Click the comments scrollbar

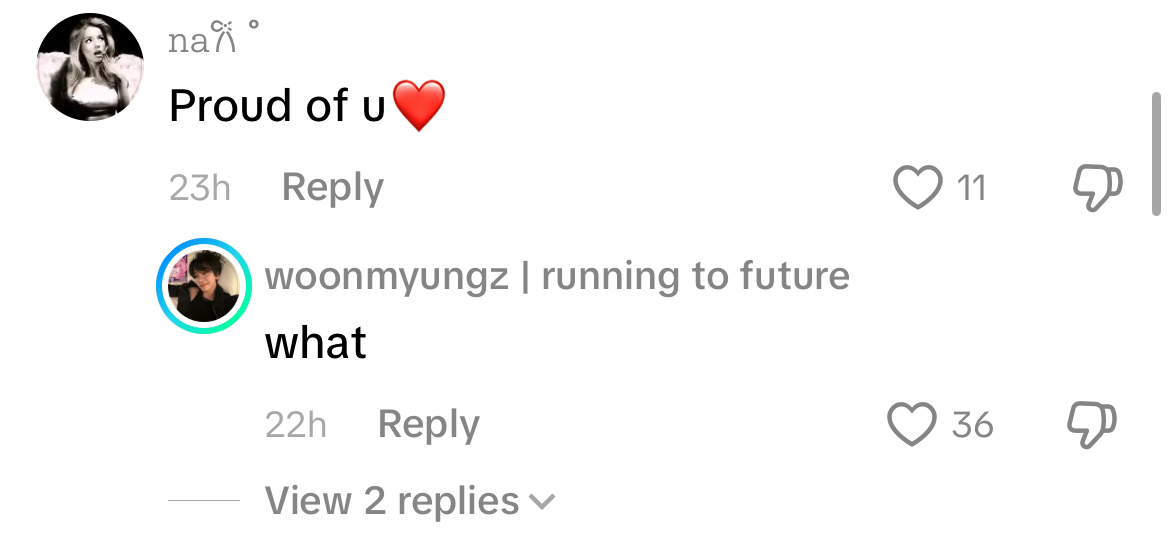tap(1157, 153)
